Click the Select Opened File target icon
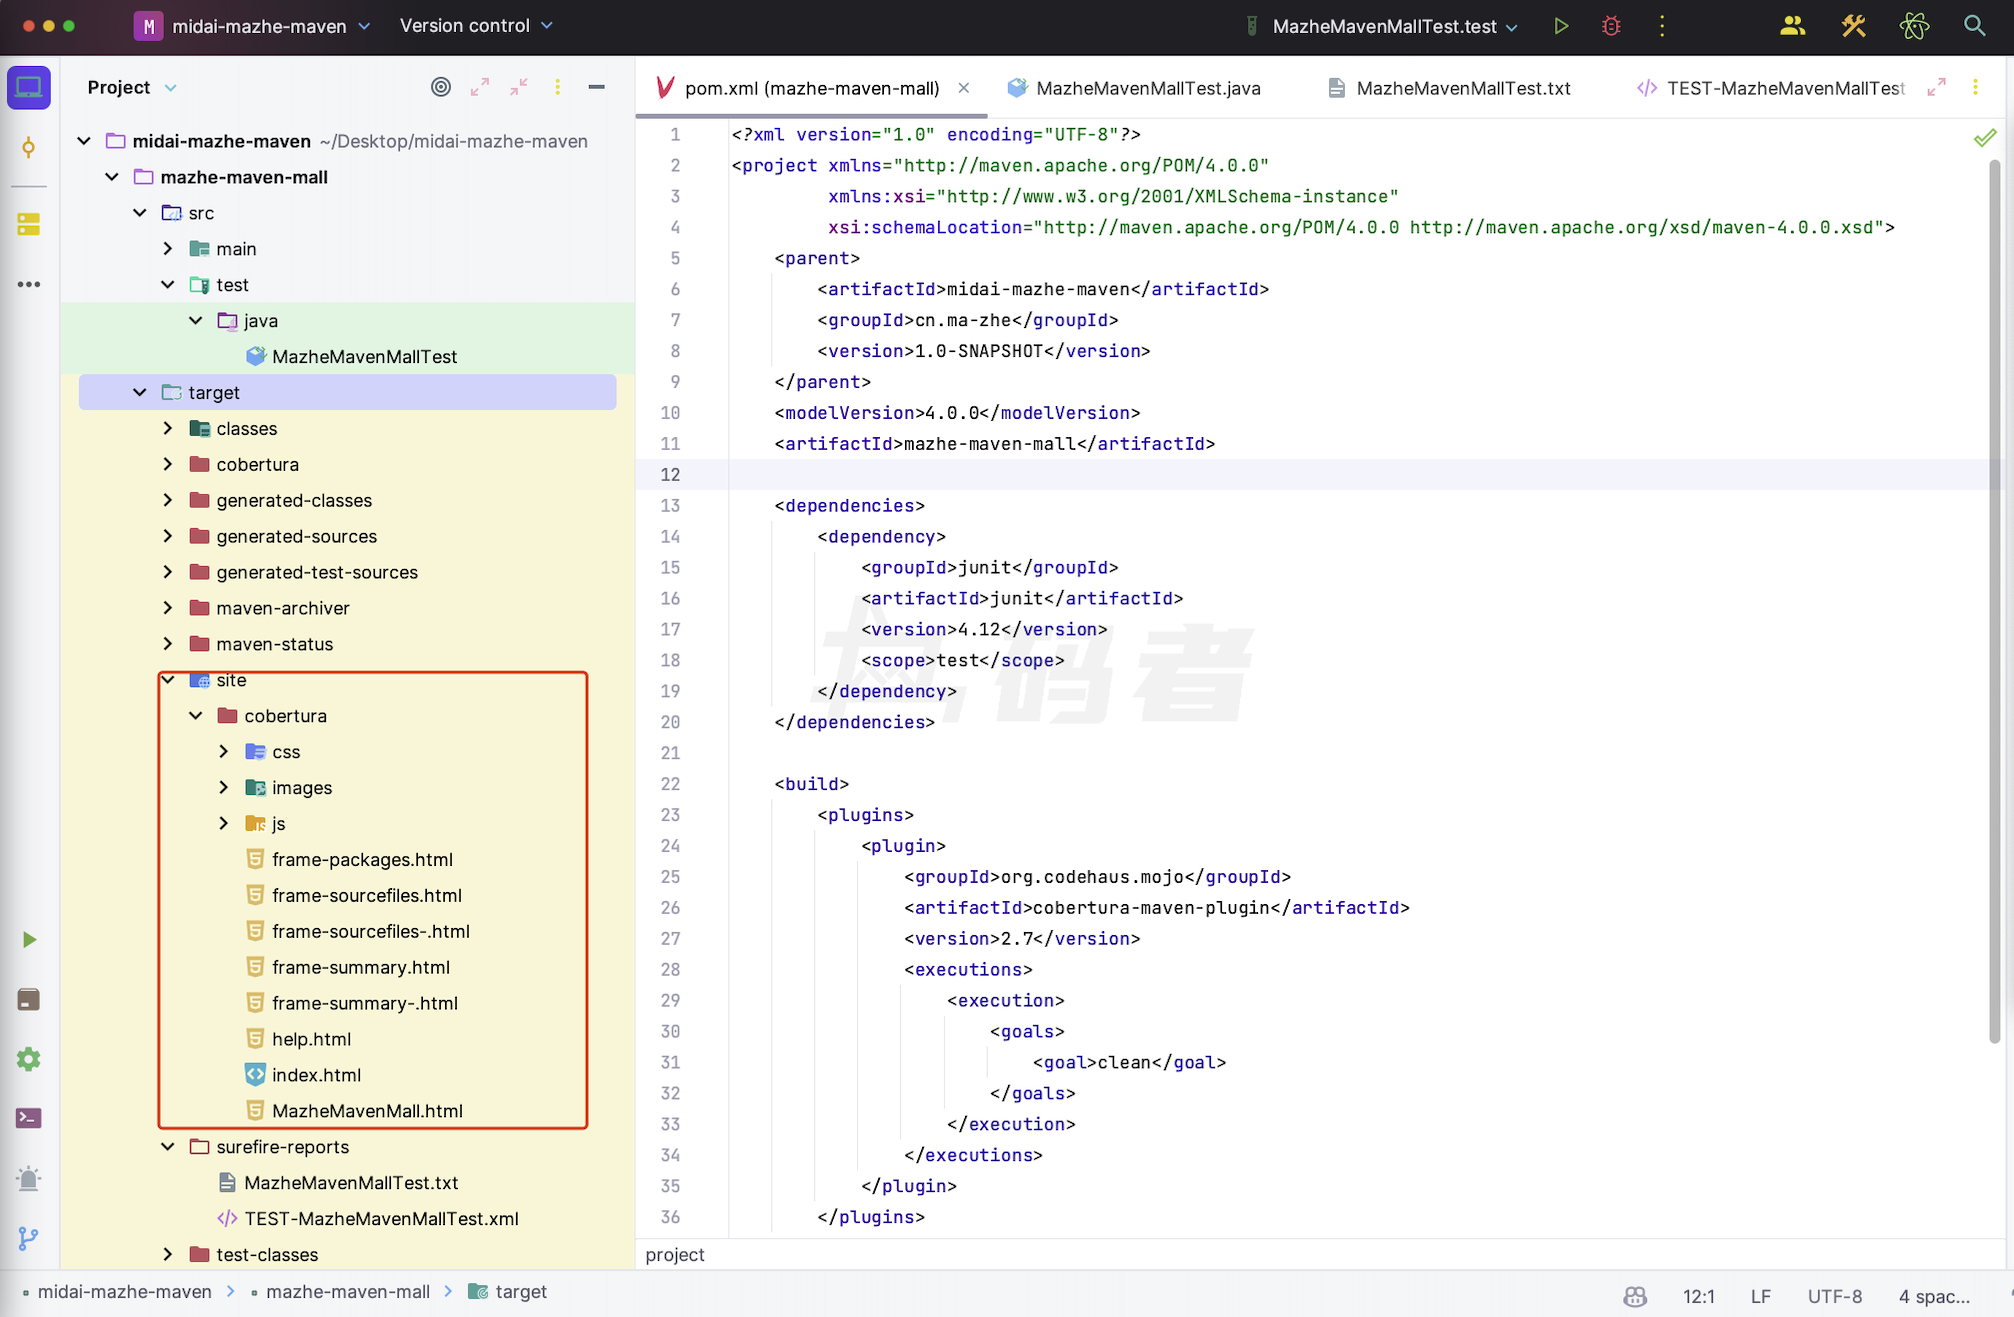This screenshot has height=1317, width=2014. point(440,87)
